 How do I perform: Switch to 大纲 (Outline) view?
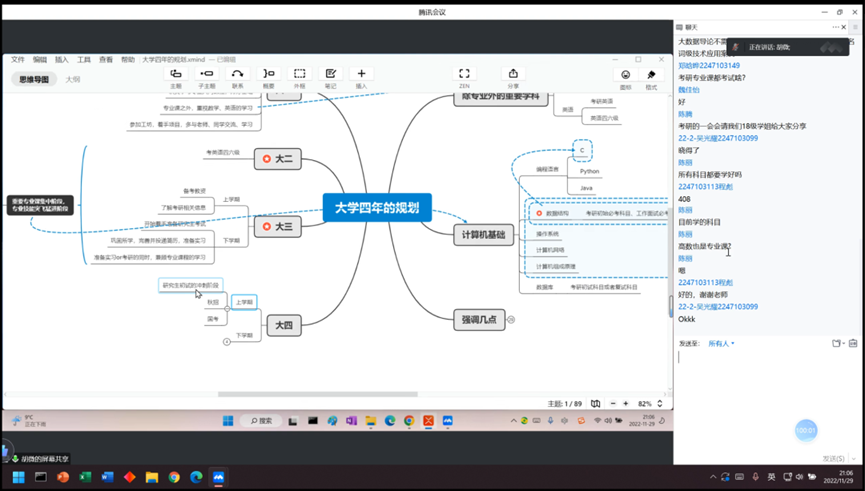73,80
